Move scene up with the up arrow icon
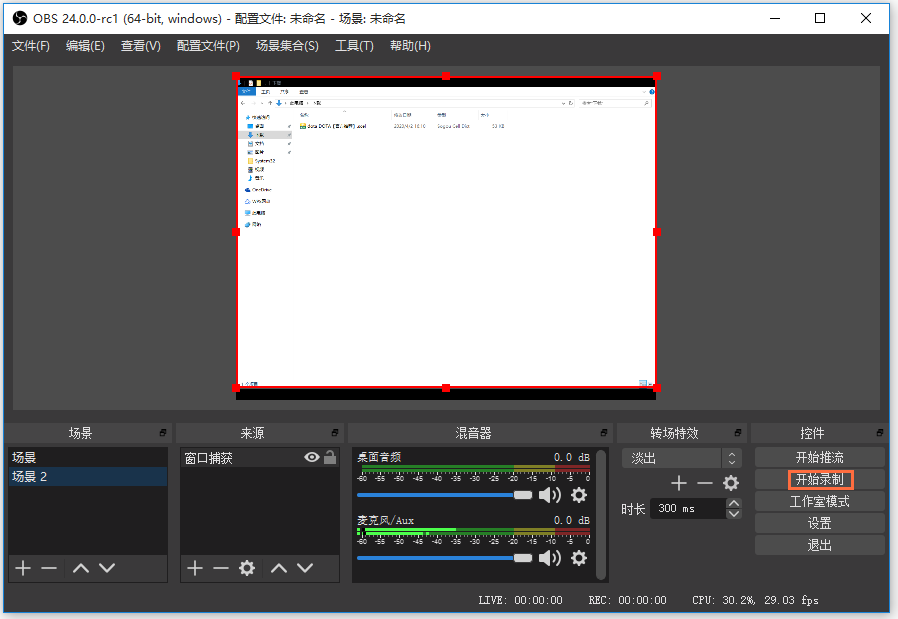898x619 pixels. coord(79,568)
